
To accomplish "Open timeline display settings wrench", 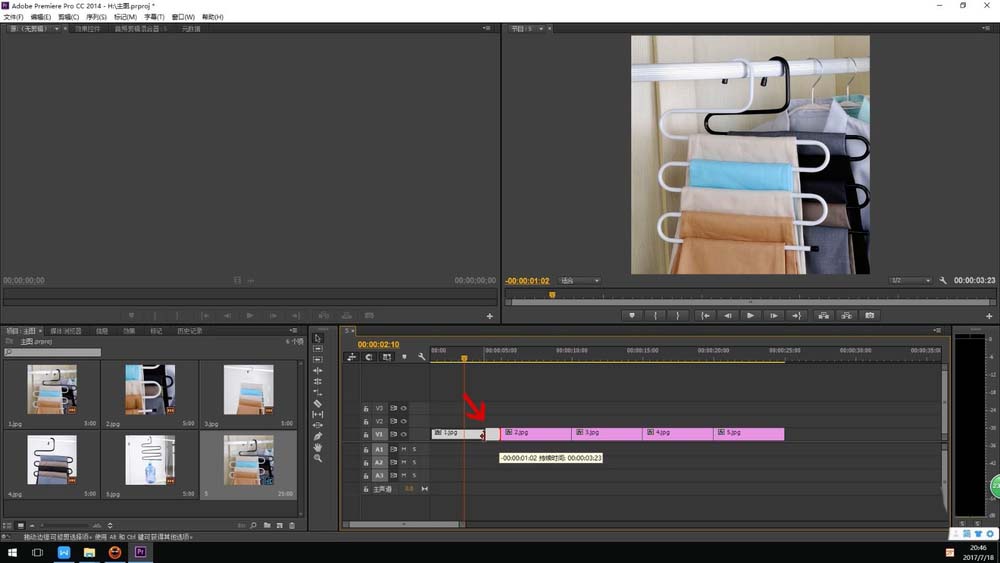I will [x=422, y=357].
